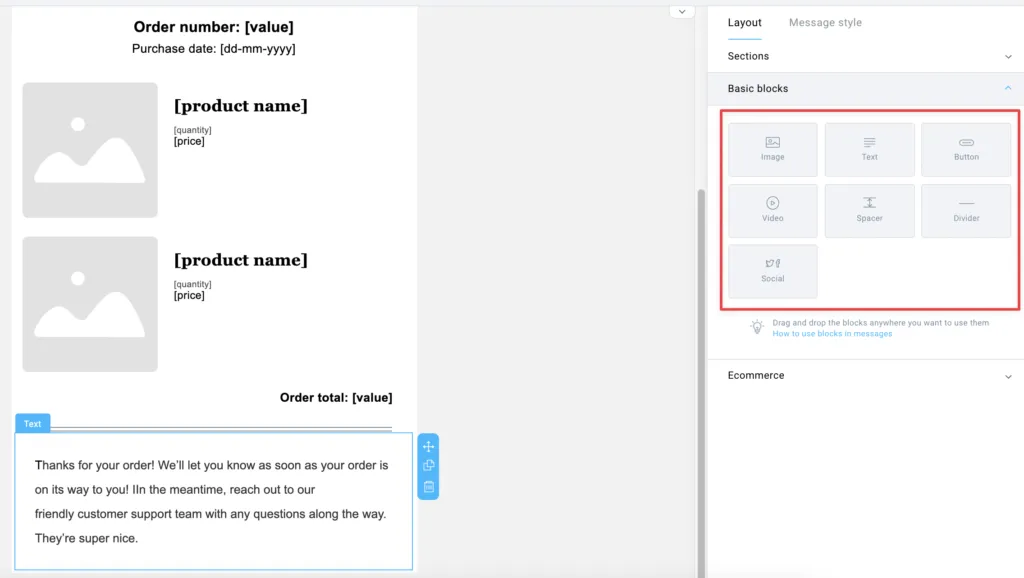
Task: Switch to the Message style tab
Action: click(825, 22)
